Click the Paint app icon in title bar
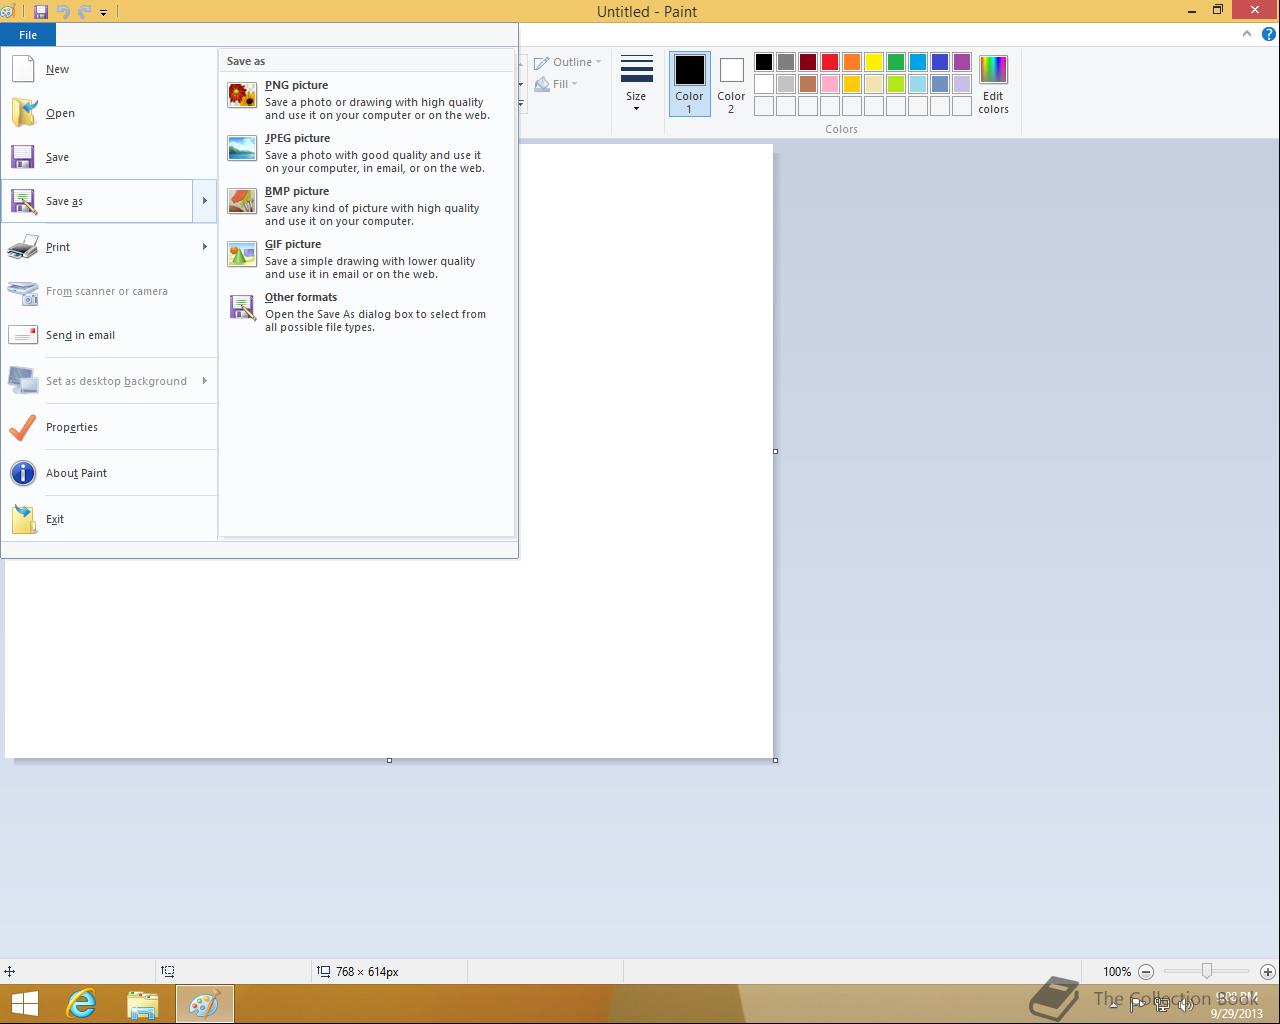This screenshot has width=1280, height=1024. (x=8, y=11)
